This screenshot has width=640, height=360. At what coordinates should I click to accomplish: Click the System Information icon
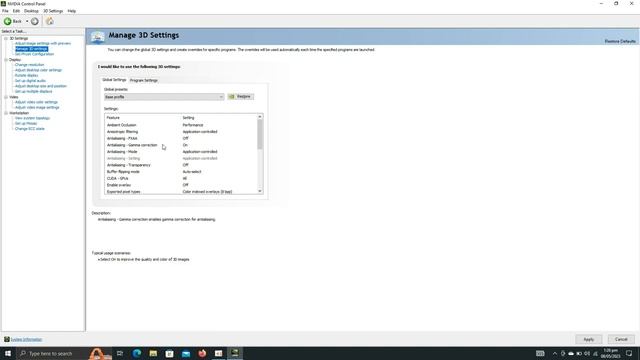[7, 339]
